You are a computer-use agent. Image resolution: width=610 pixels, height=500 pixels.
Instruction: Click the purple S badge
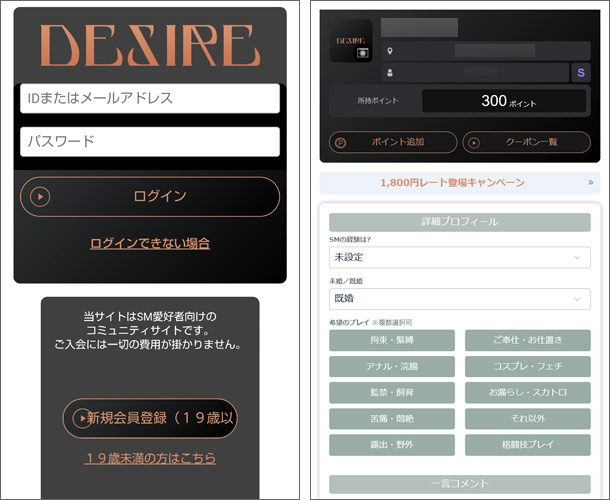tap(581, 72)
